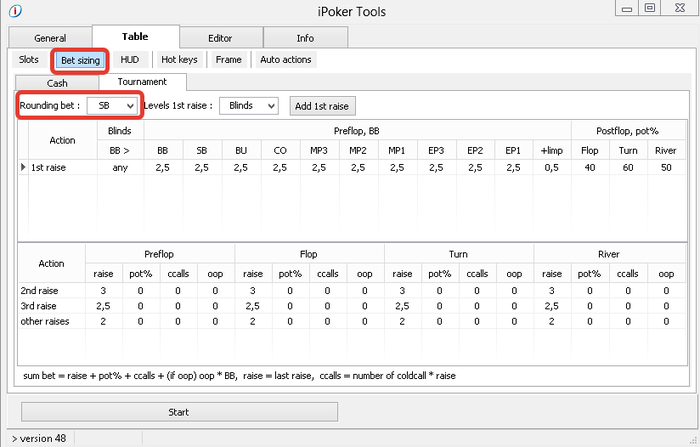Open the Auto actions section

[x=286, y=59]
